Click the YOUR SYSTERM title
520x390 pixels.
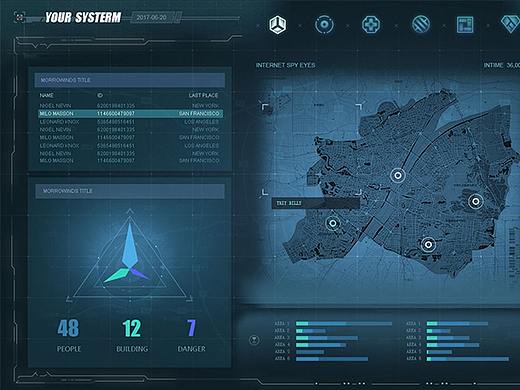coord(83,17)
